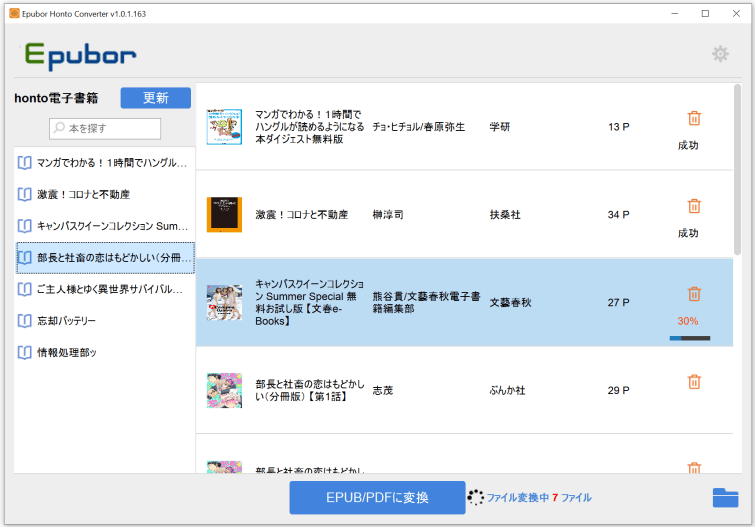Image resolution: width=755 pixels, height=527 pixels.
Task: Click book icon beside sidebar 激震！コロナと不動産
Action: [x=25, y=195]
